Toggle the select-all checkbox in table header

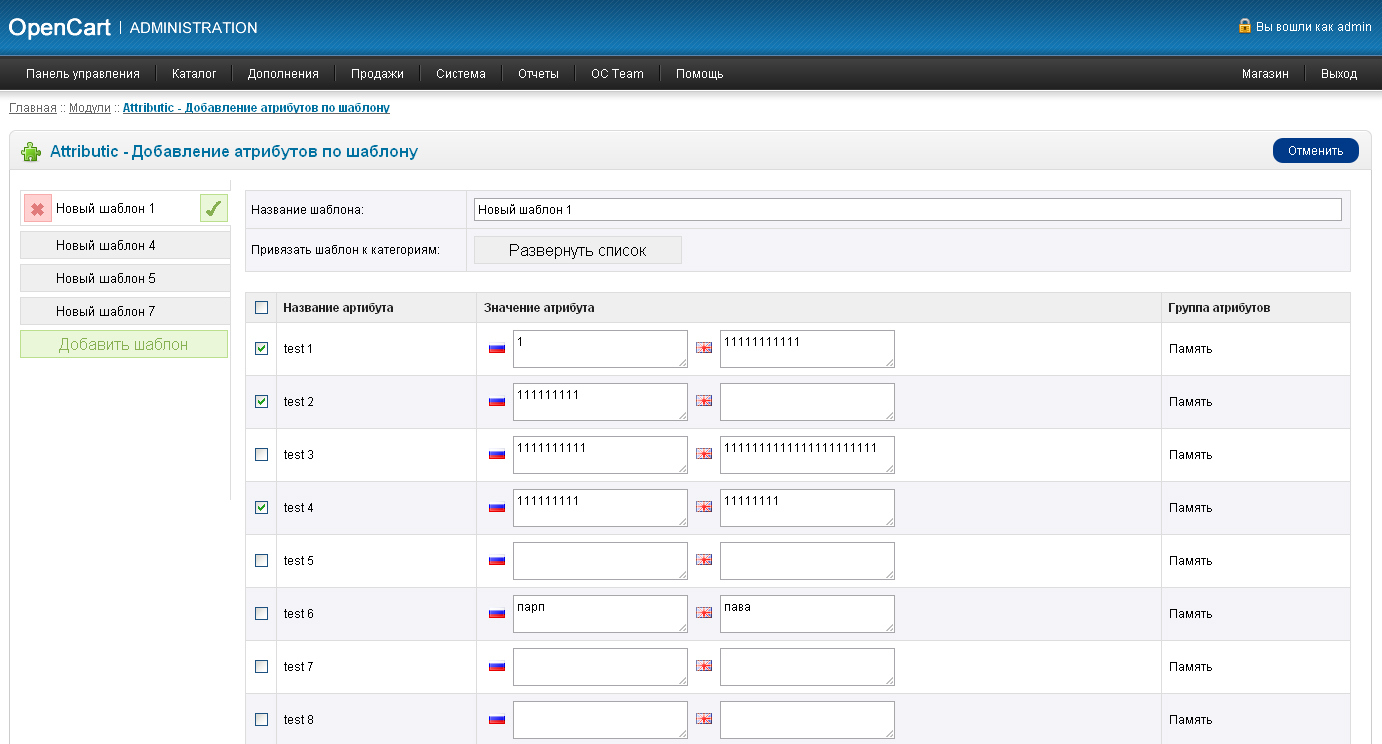(x=262, y=308)
